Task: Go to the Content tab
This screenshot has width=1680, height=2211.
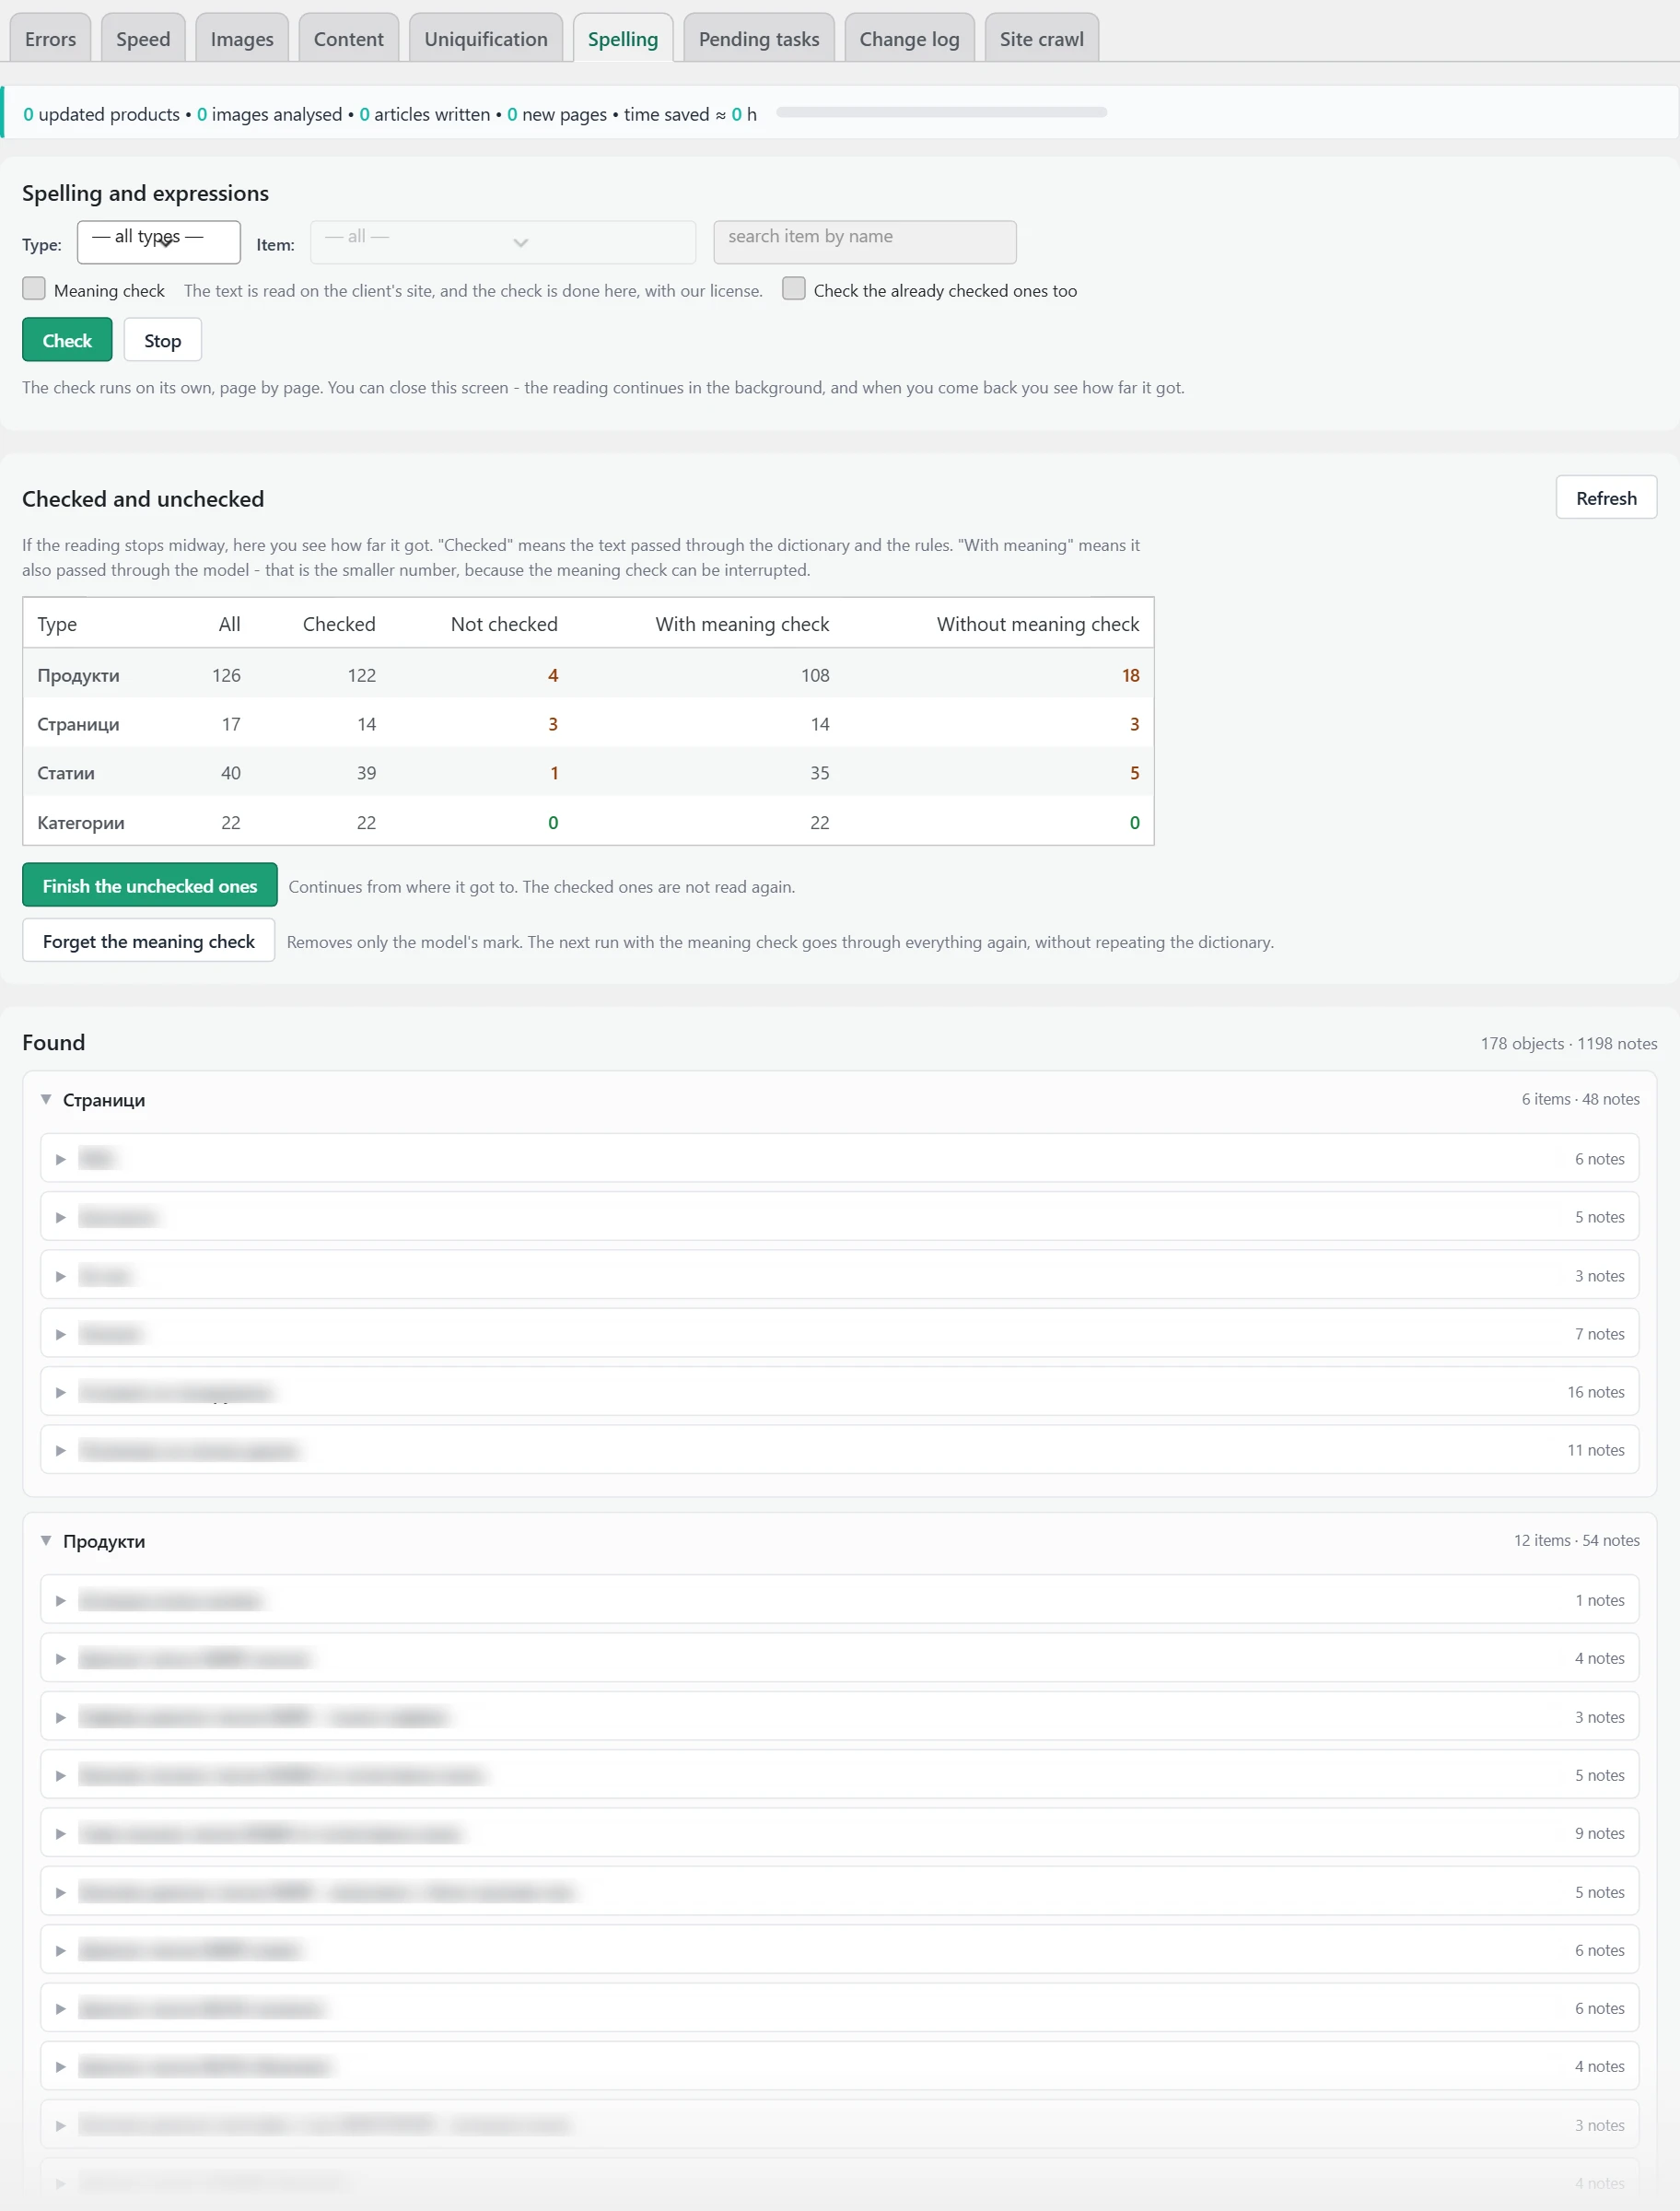Action: click(348, 39)
